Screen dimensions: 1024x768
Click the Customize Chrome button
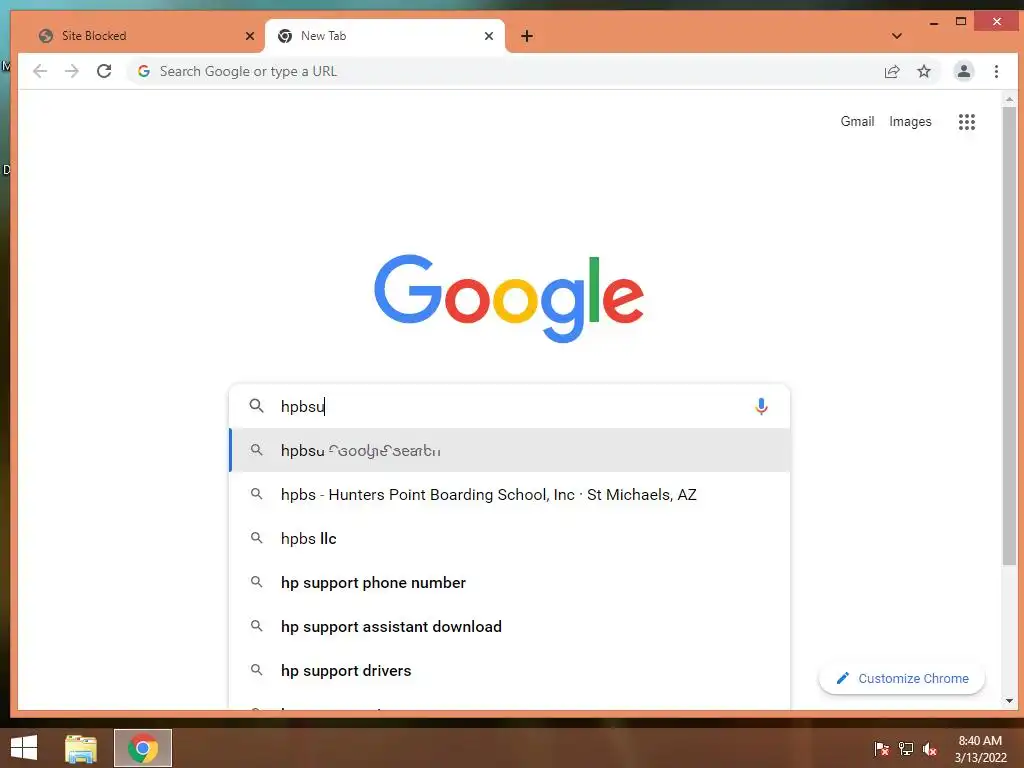point(902,679)
